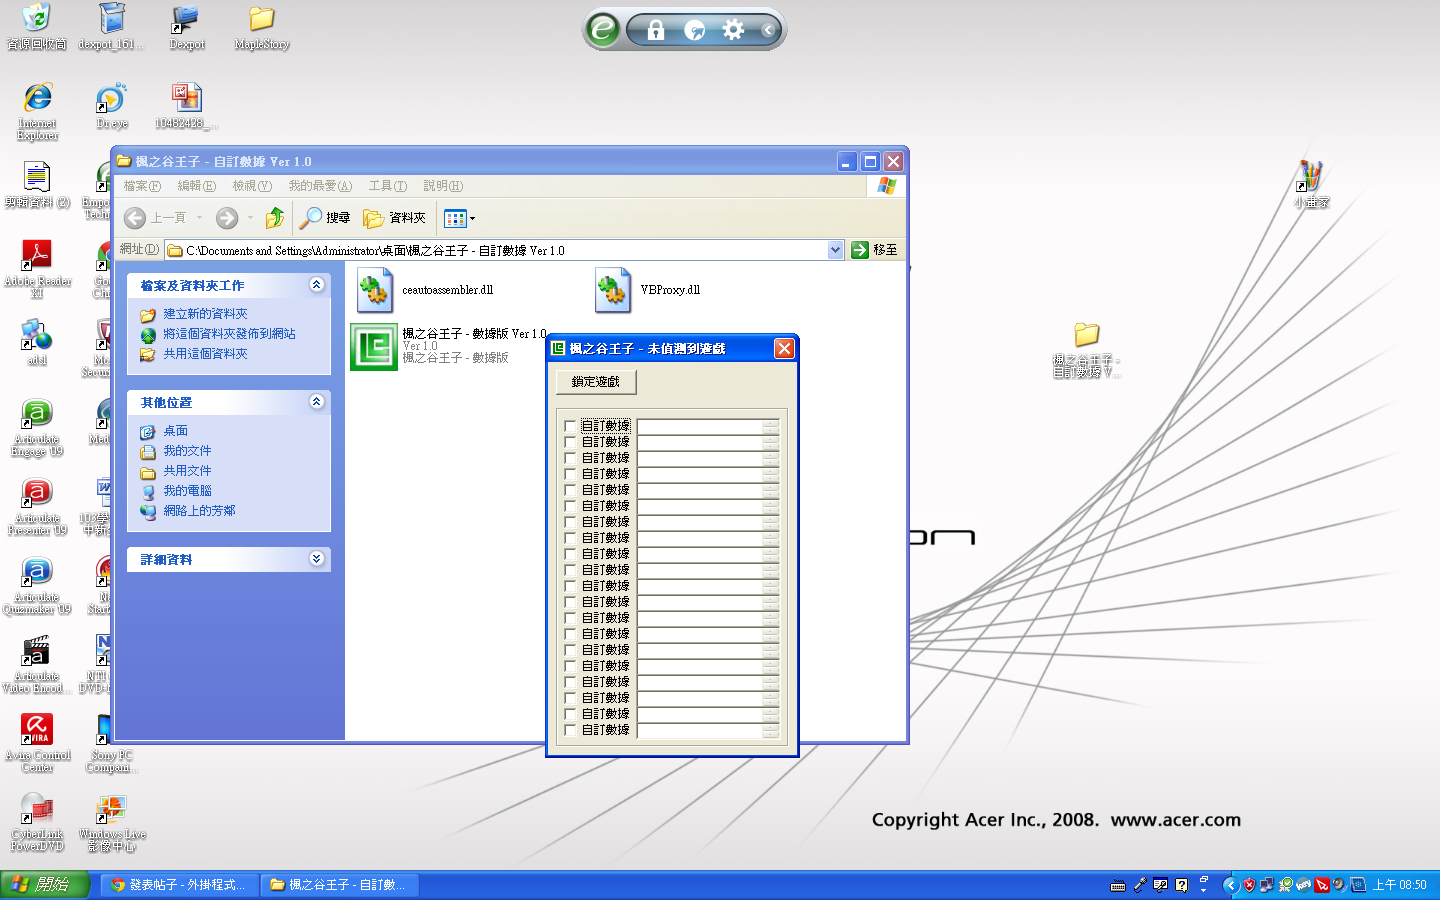The image size is (1440, 900).
Task: Select the 楓之谷王子 - 數據版 executable
Action: (449, 346)
